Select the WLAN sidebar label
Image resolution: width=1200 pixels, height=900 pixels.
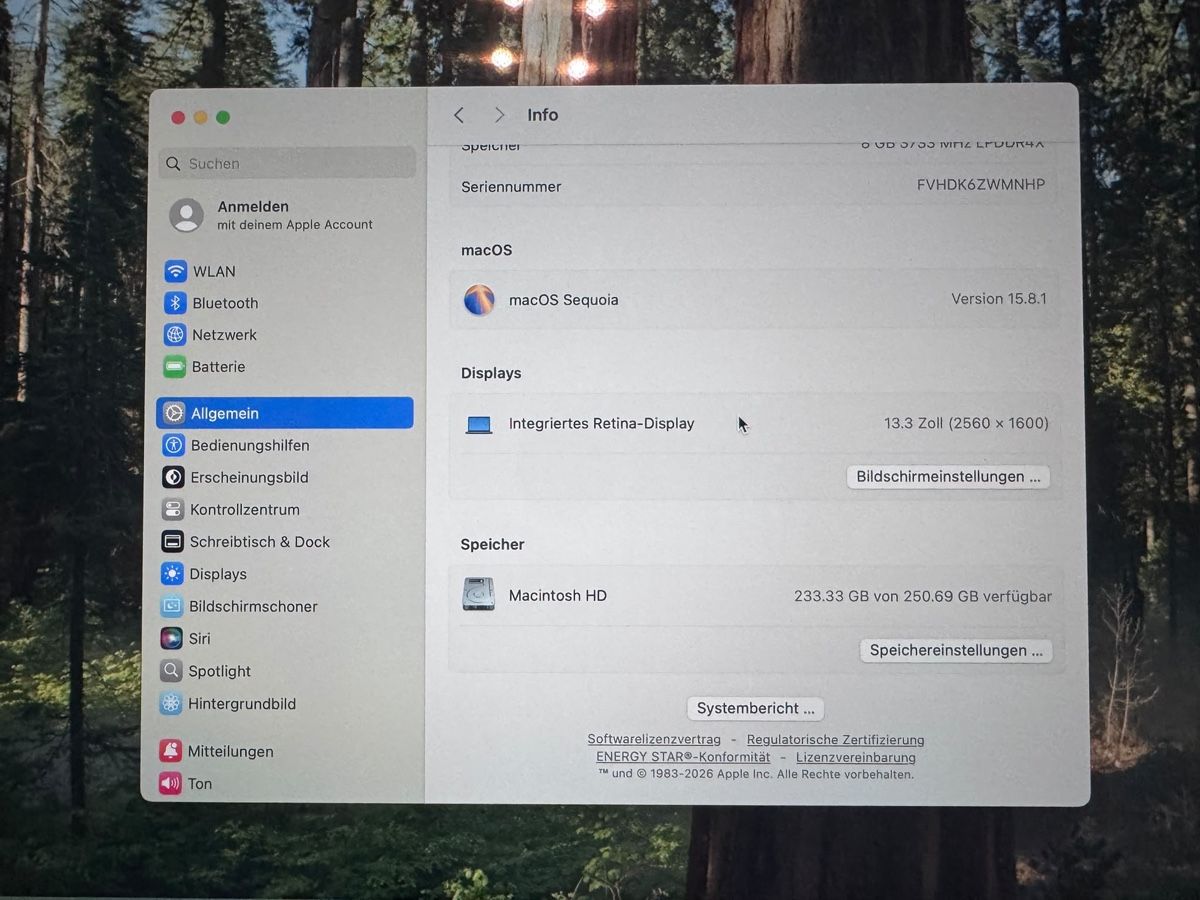(214, 271)
